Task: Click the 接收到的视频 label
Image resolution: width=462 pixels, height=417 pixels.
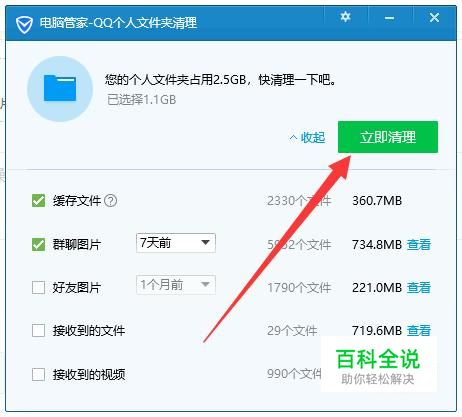Action: click(89, 375)
